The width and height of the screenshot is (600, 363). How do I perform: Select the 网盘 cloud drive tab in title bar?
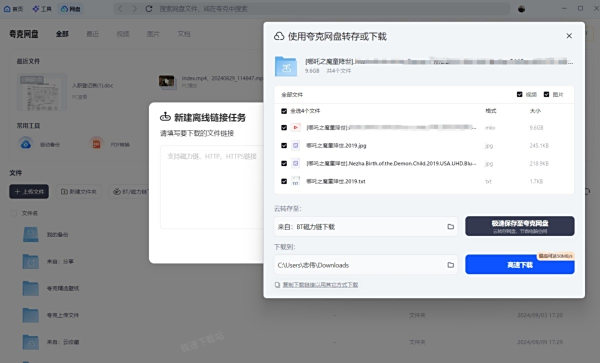[71, 9]
